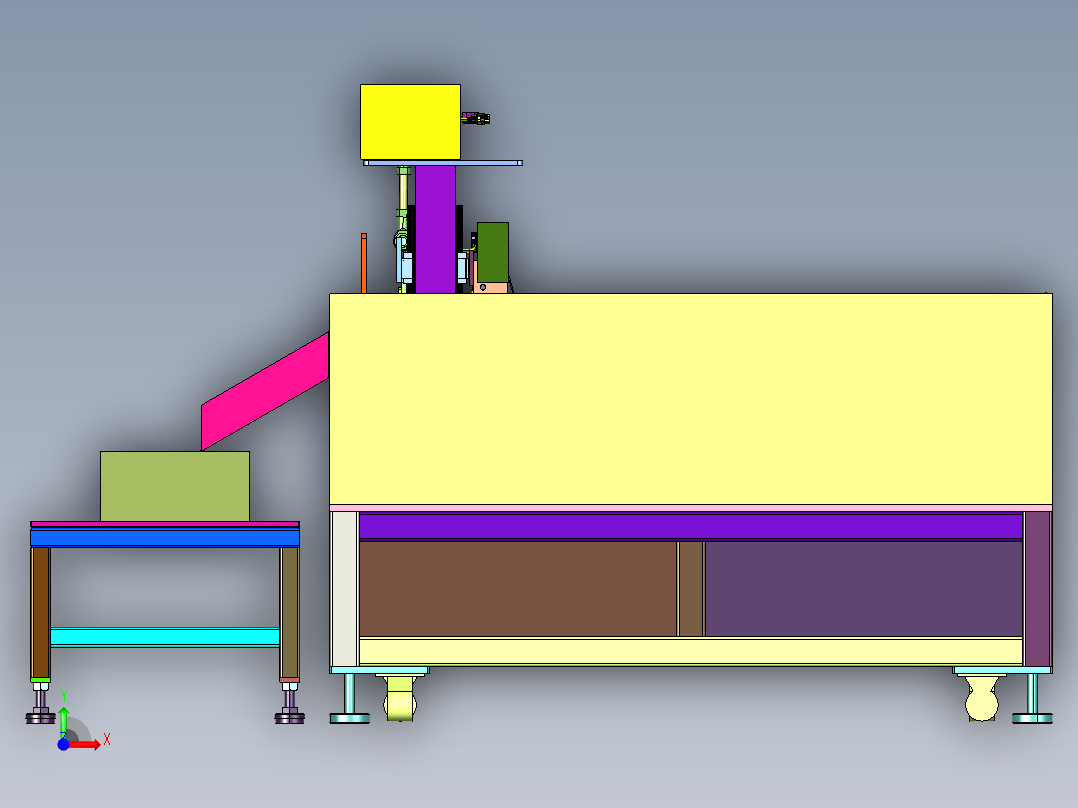The width and height of the screenshot is (1078, 808).
Task: Select the brown left table leg
Action: pos(41,612)
